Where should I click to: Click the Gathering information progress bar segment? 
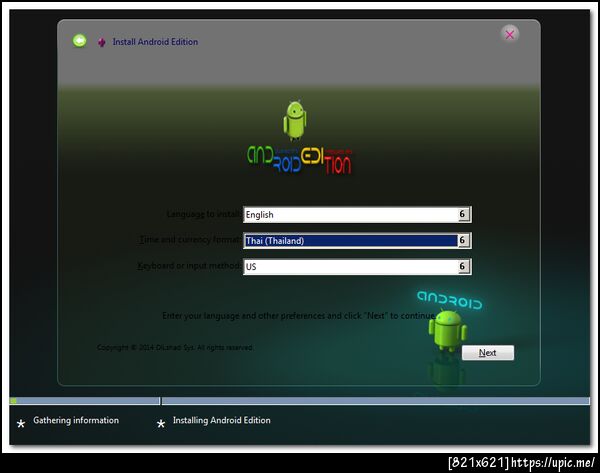tap(85, 401)
